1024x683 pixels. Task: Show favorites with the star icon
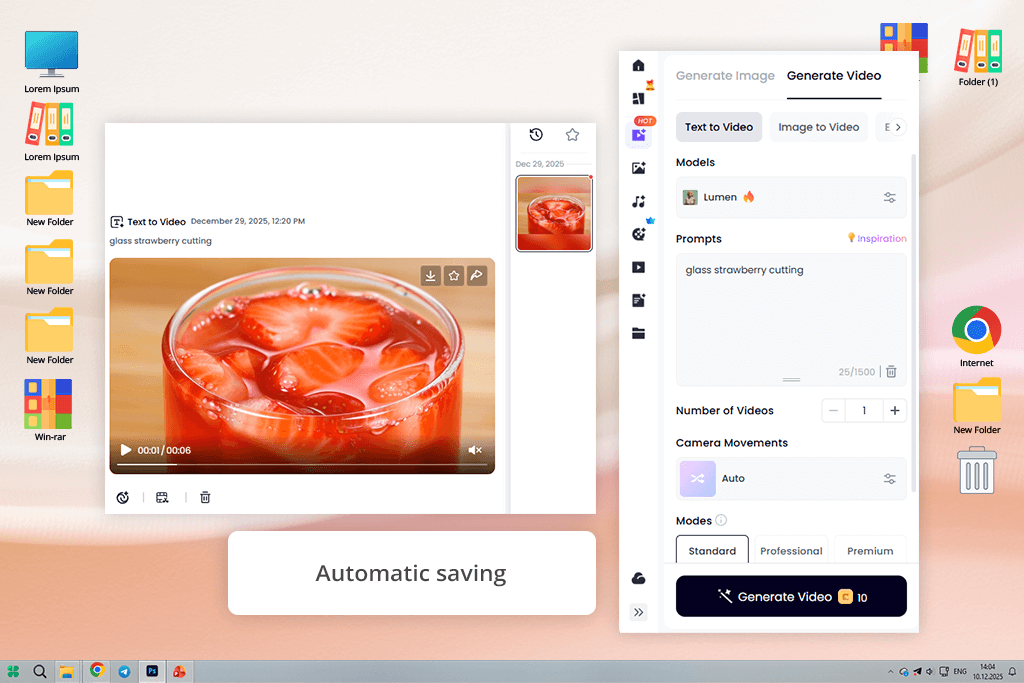(x=572, y=135)
